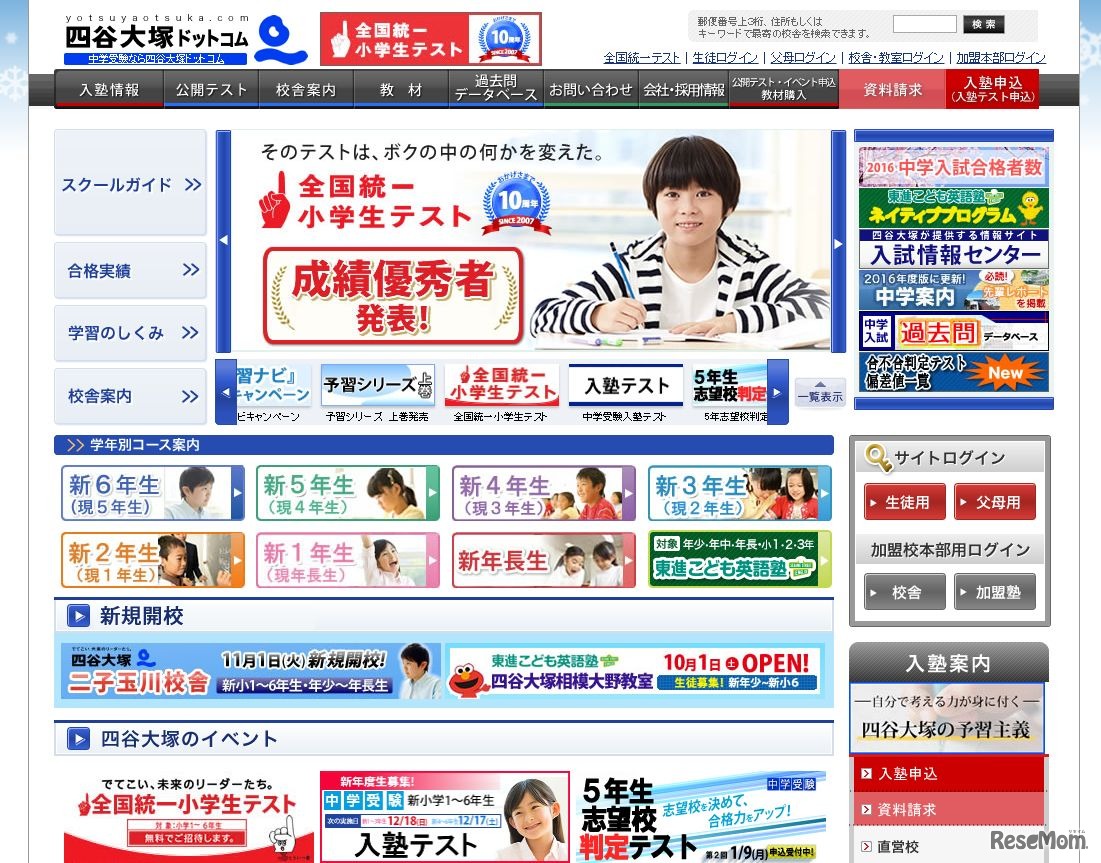Click the 新規開校 section play icon
The width and height of the screenshot is (1101, 863).
pos(78,616)
